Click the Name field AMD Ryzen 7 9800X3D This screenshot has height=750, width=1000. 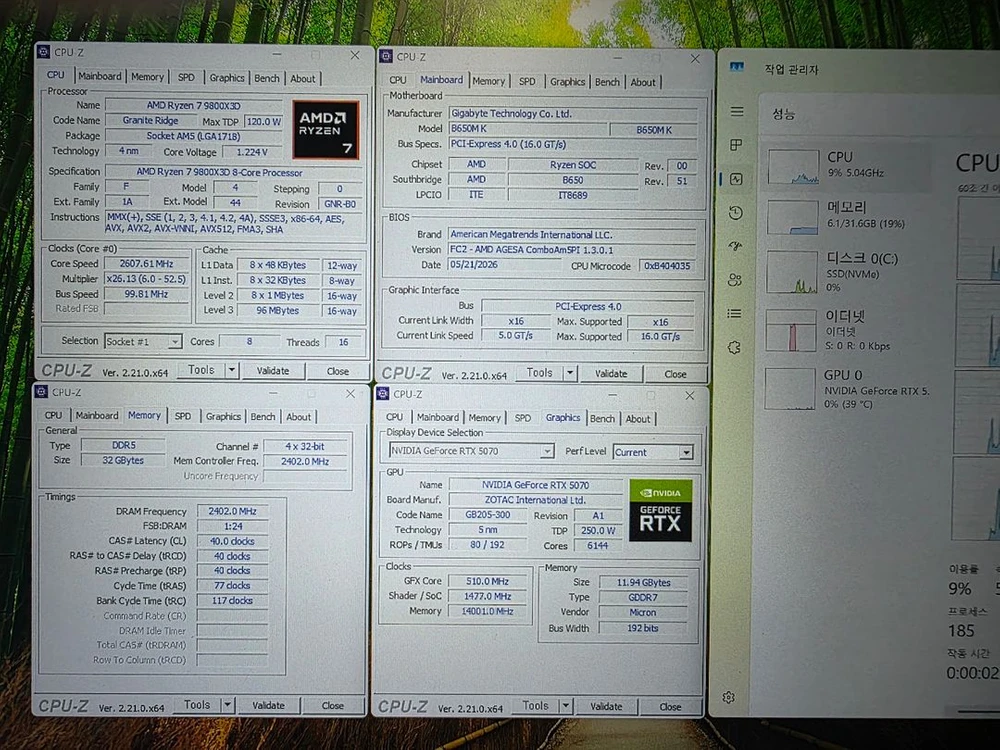tap(194, 105)
